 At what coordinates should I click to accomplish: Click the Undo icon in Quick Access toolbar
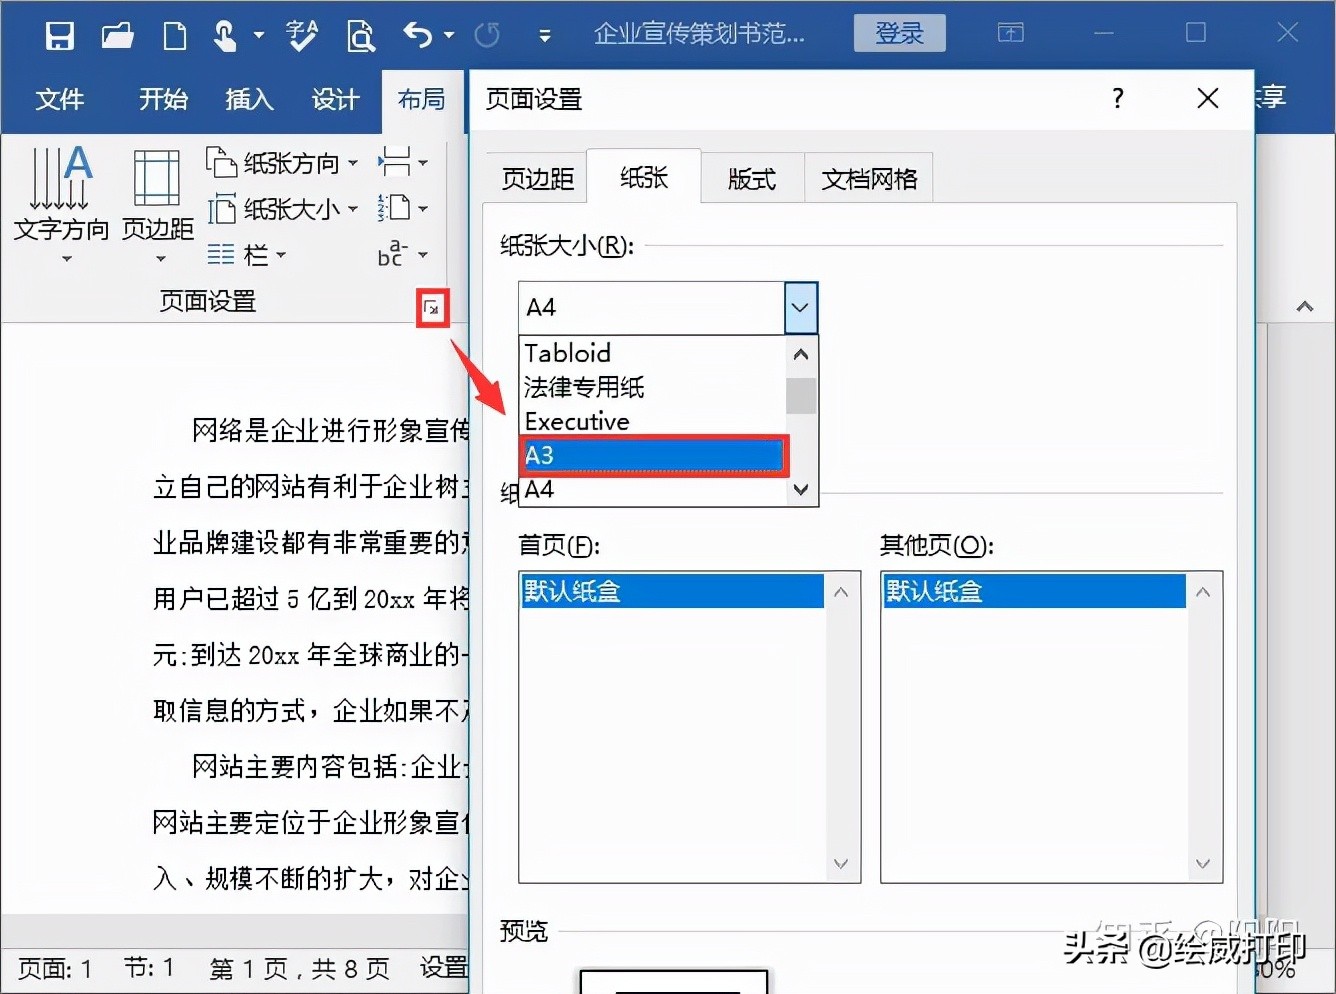(419, 34)
